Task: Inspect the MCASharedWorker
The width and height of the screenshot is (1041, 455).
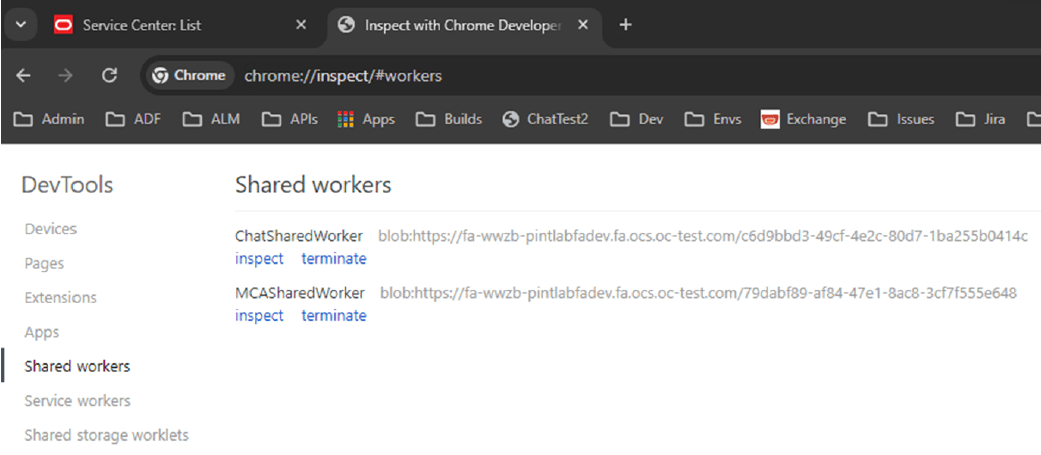Action: tap(259, 316)
